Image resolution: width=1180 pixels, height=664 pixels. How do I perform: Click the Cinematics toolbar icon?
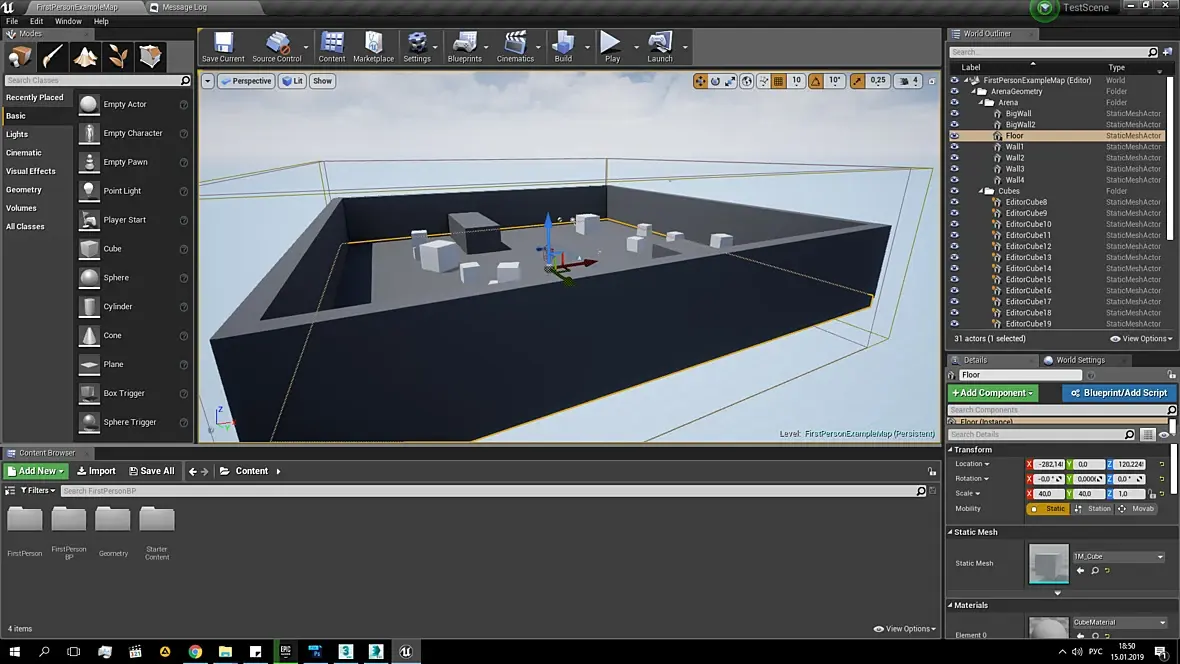pos(515,45)
